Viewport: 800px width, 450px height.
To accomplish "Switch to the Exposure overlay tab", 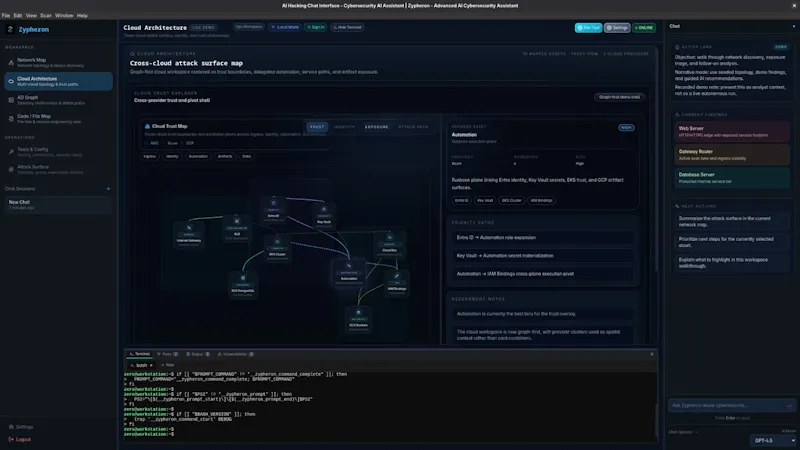I will coord(377,127).
